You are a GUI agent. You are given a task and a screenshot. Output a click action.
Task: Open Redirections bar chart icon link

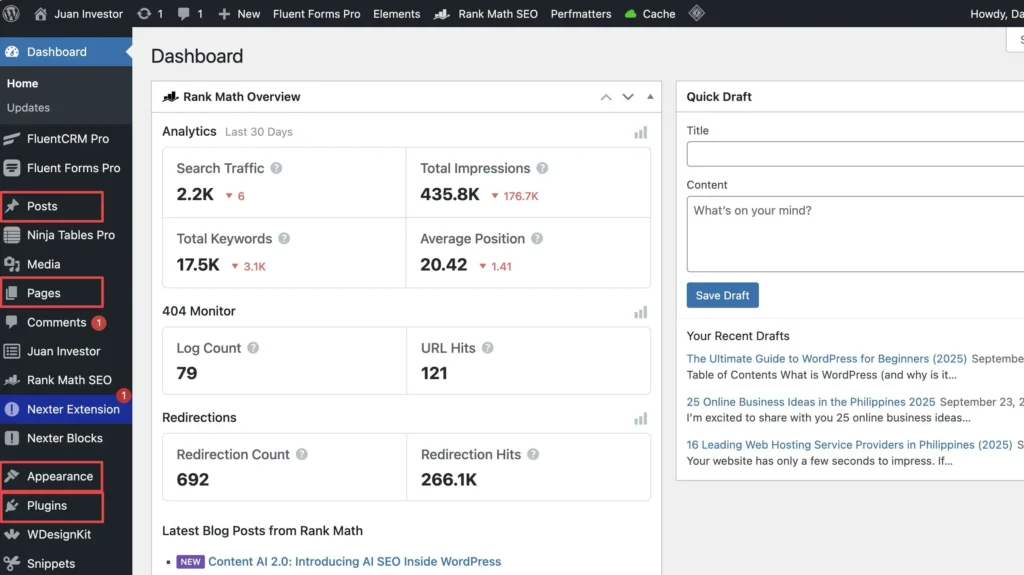pos(641,419)
